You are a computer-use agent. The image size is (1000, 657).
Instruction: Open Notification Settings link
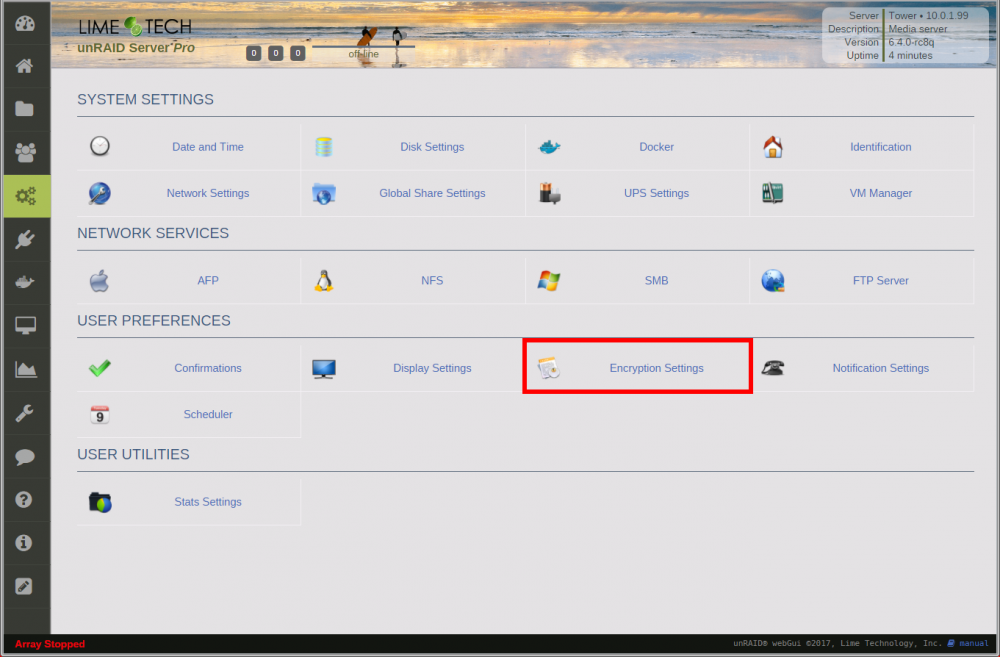coord(881,368)
